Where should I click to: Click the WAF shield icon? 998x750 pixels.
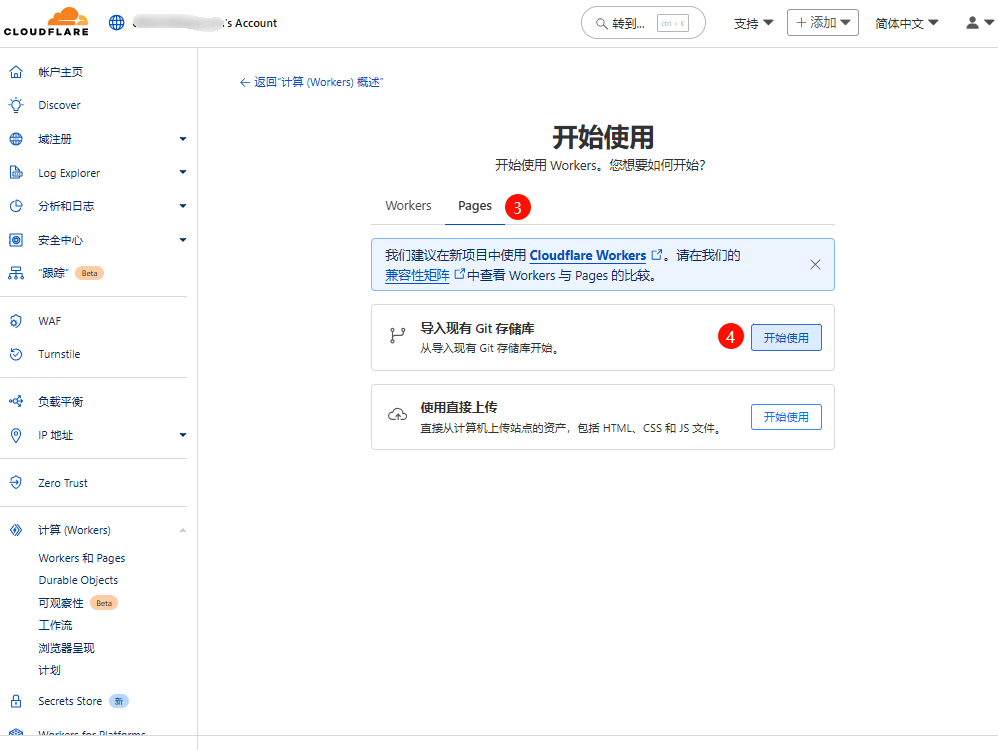point(16,321)
